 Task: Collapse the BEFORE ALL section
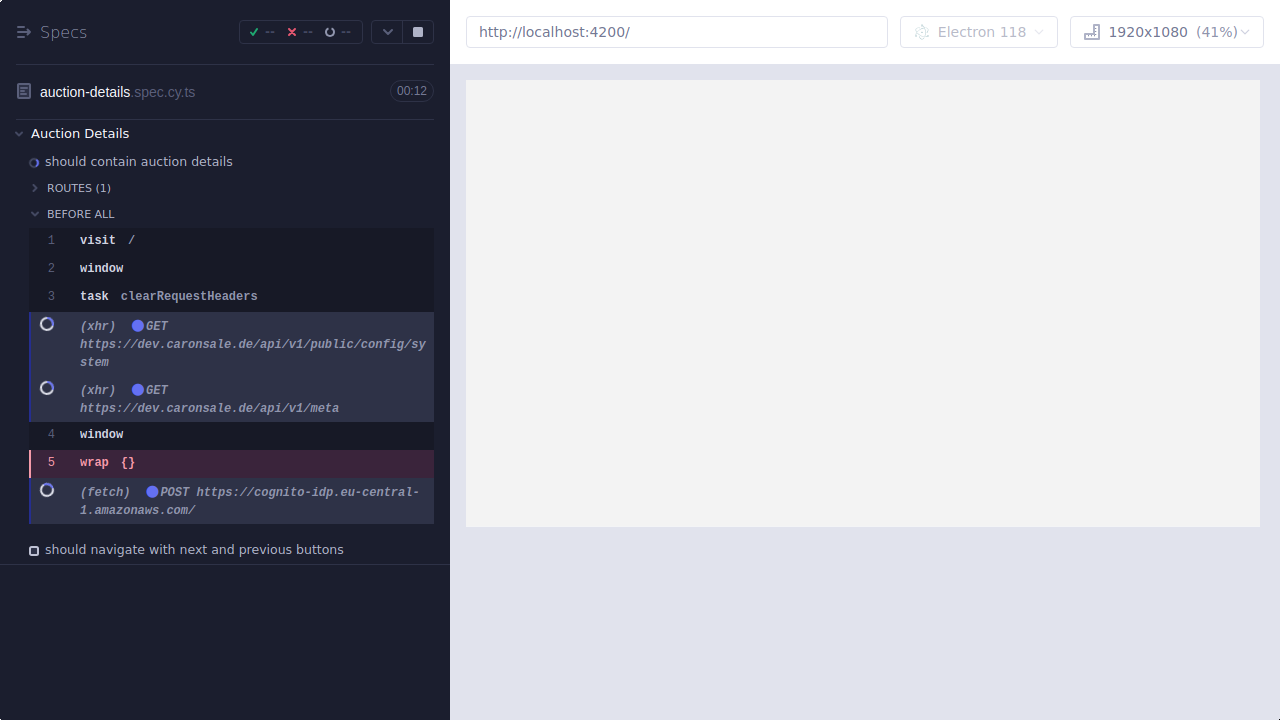pyautogui.click(x=35, y=213)
